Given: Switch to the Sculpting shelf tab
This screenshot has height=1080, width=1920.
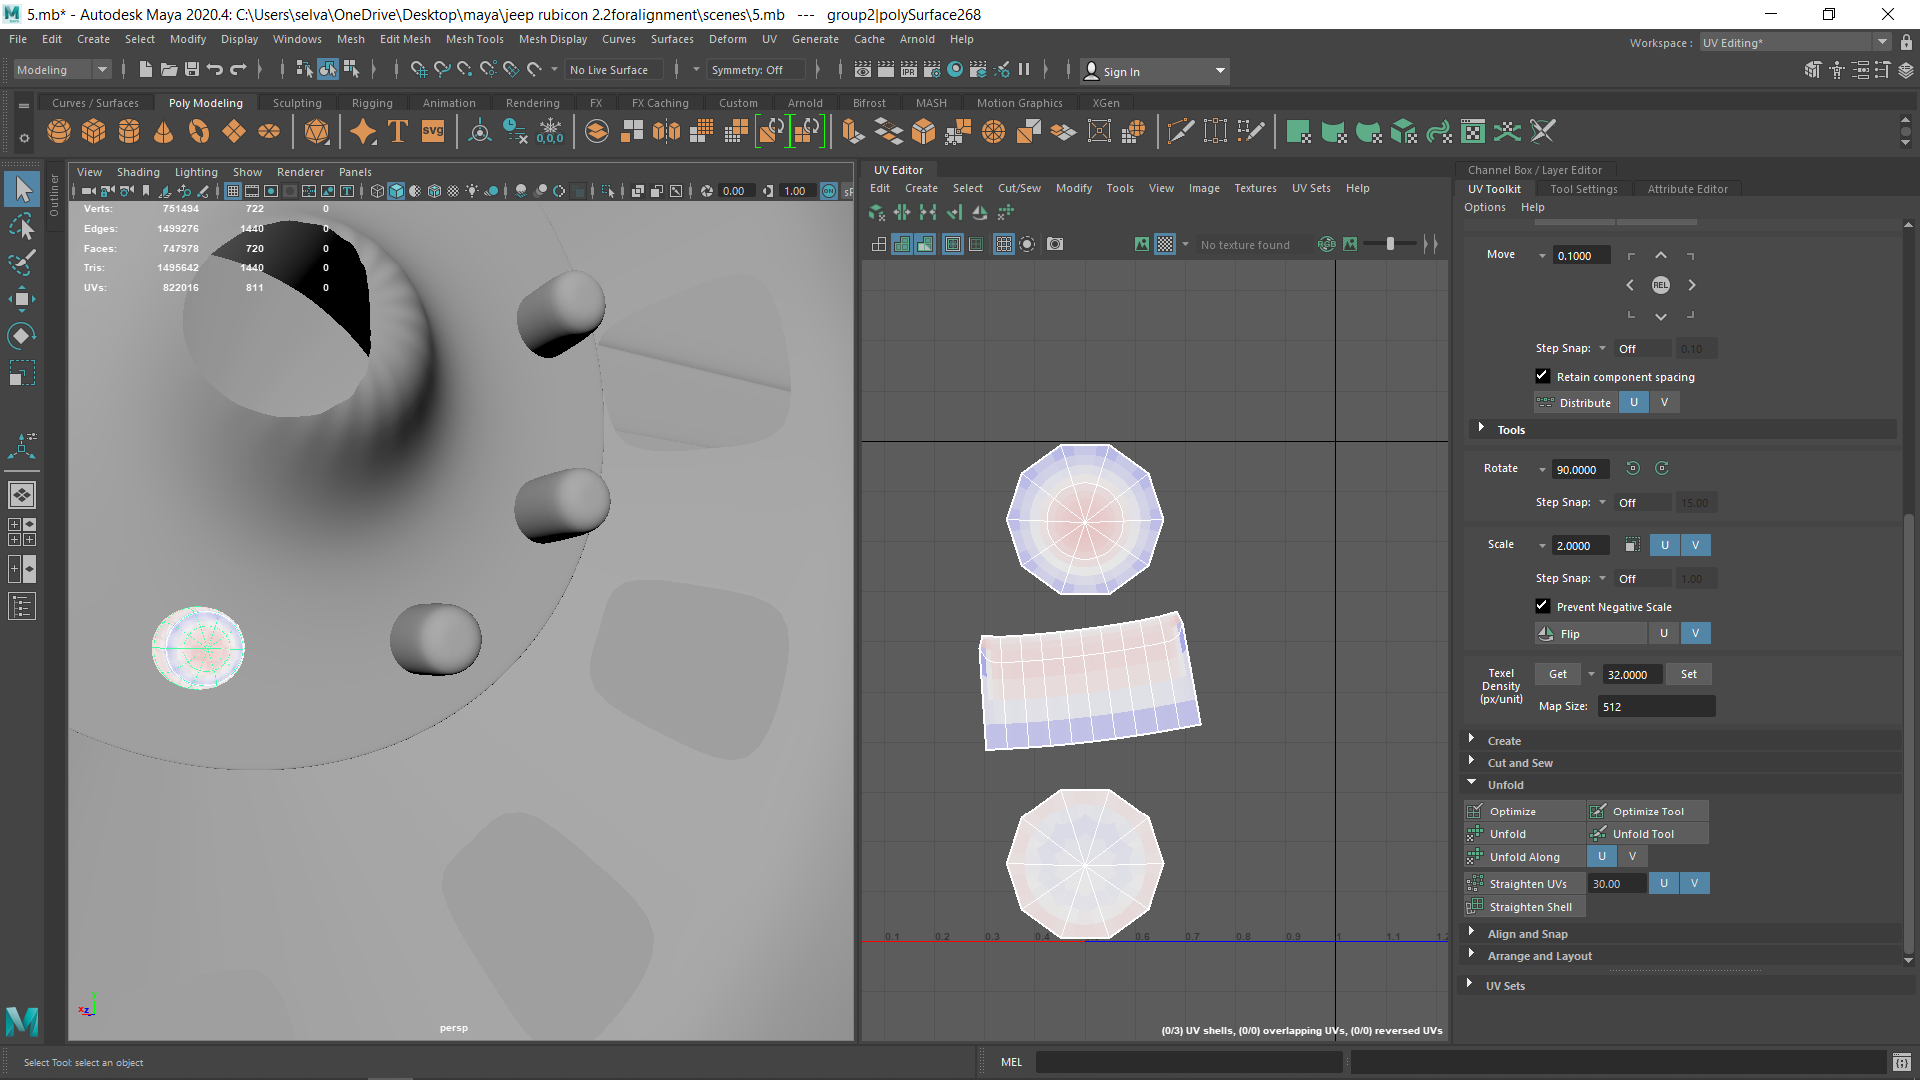Looking at the screenshot, I should coord(297,103).
